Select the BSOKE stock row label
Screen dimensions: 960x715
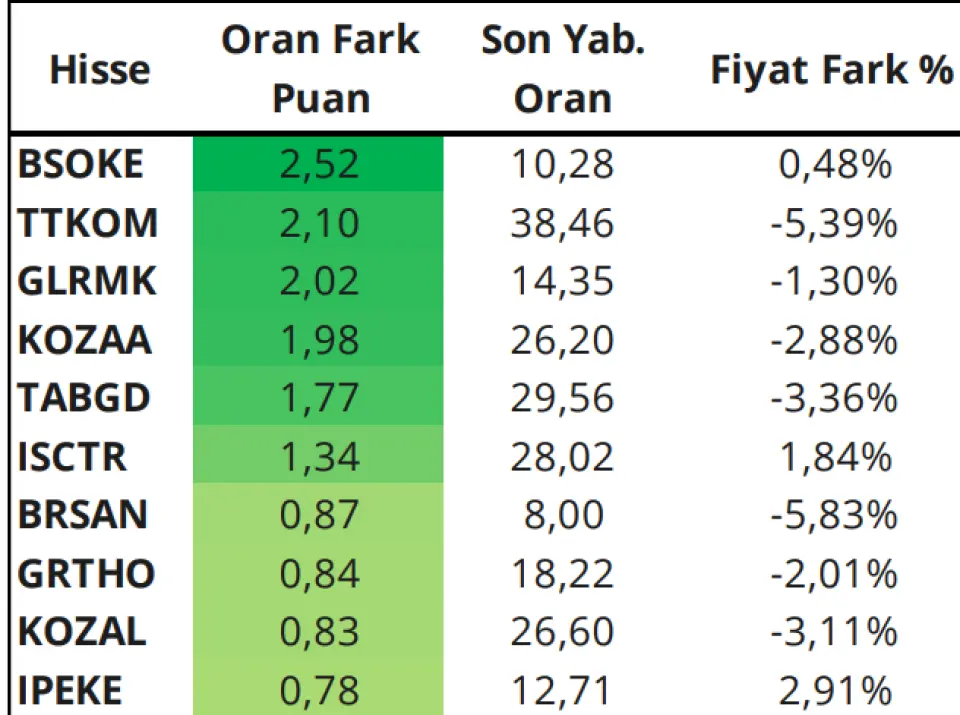pos(80,164)
